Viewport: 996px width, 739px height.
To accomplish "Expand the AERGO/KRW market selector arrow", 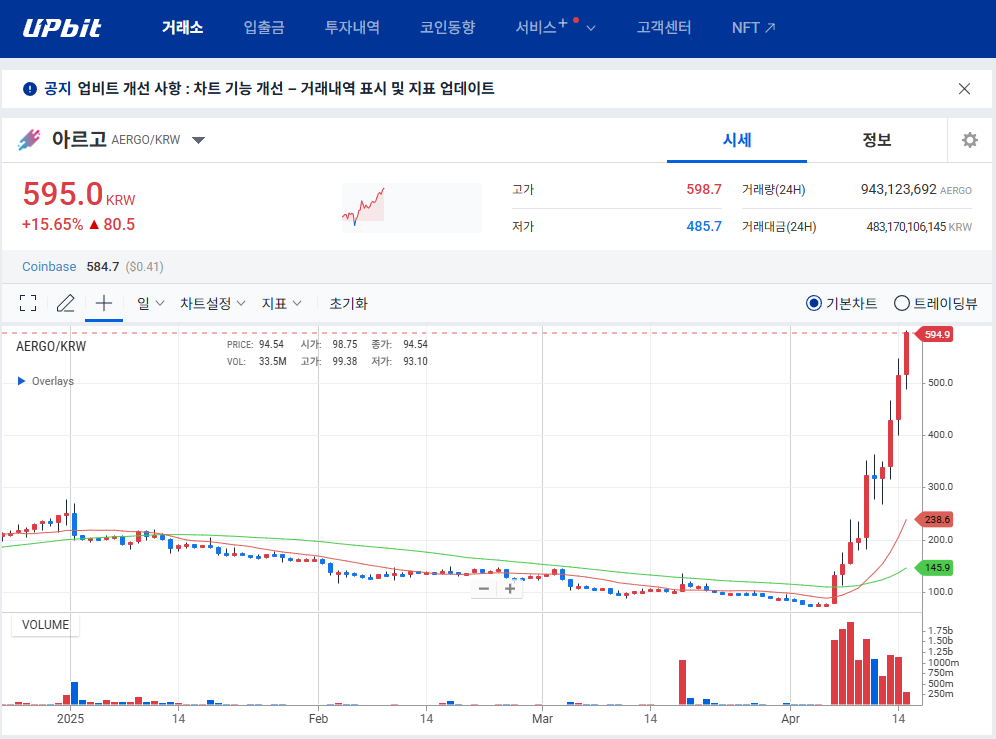I will 199,140.
